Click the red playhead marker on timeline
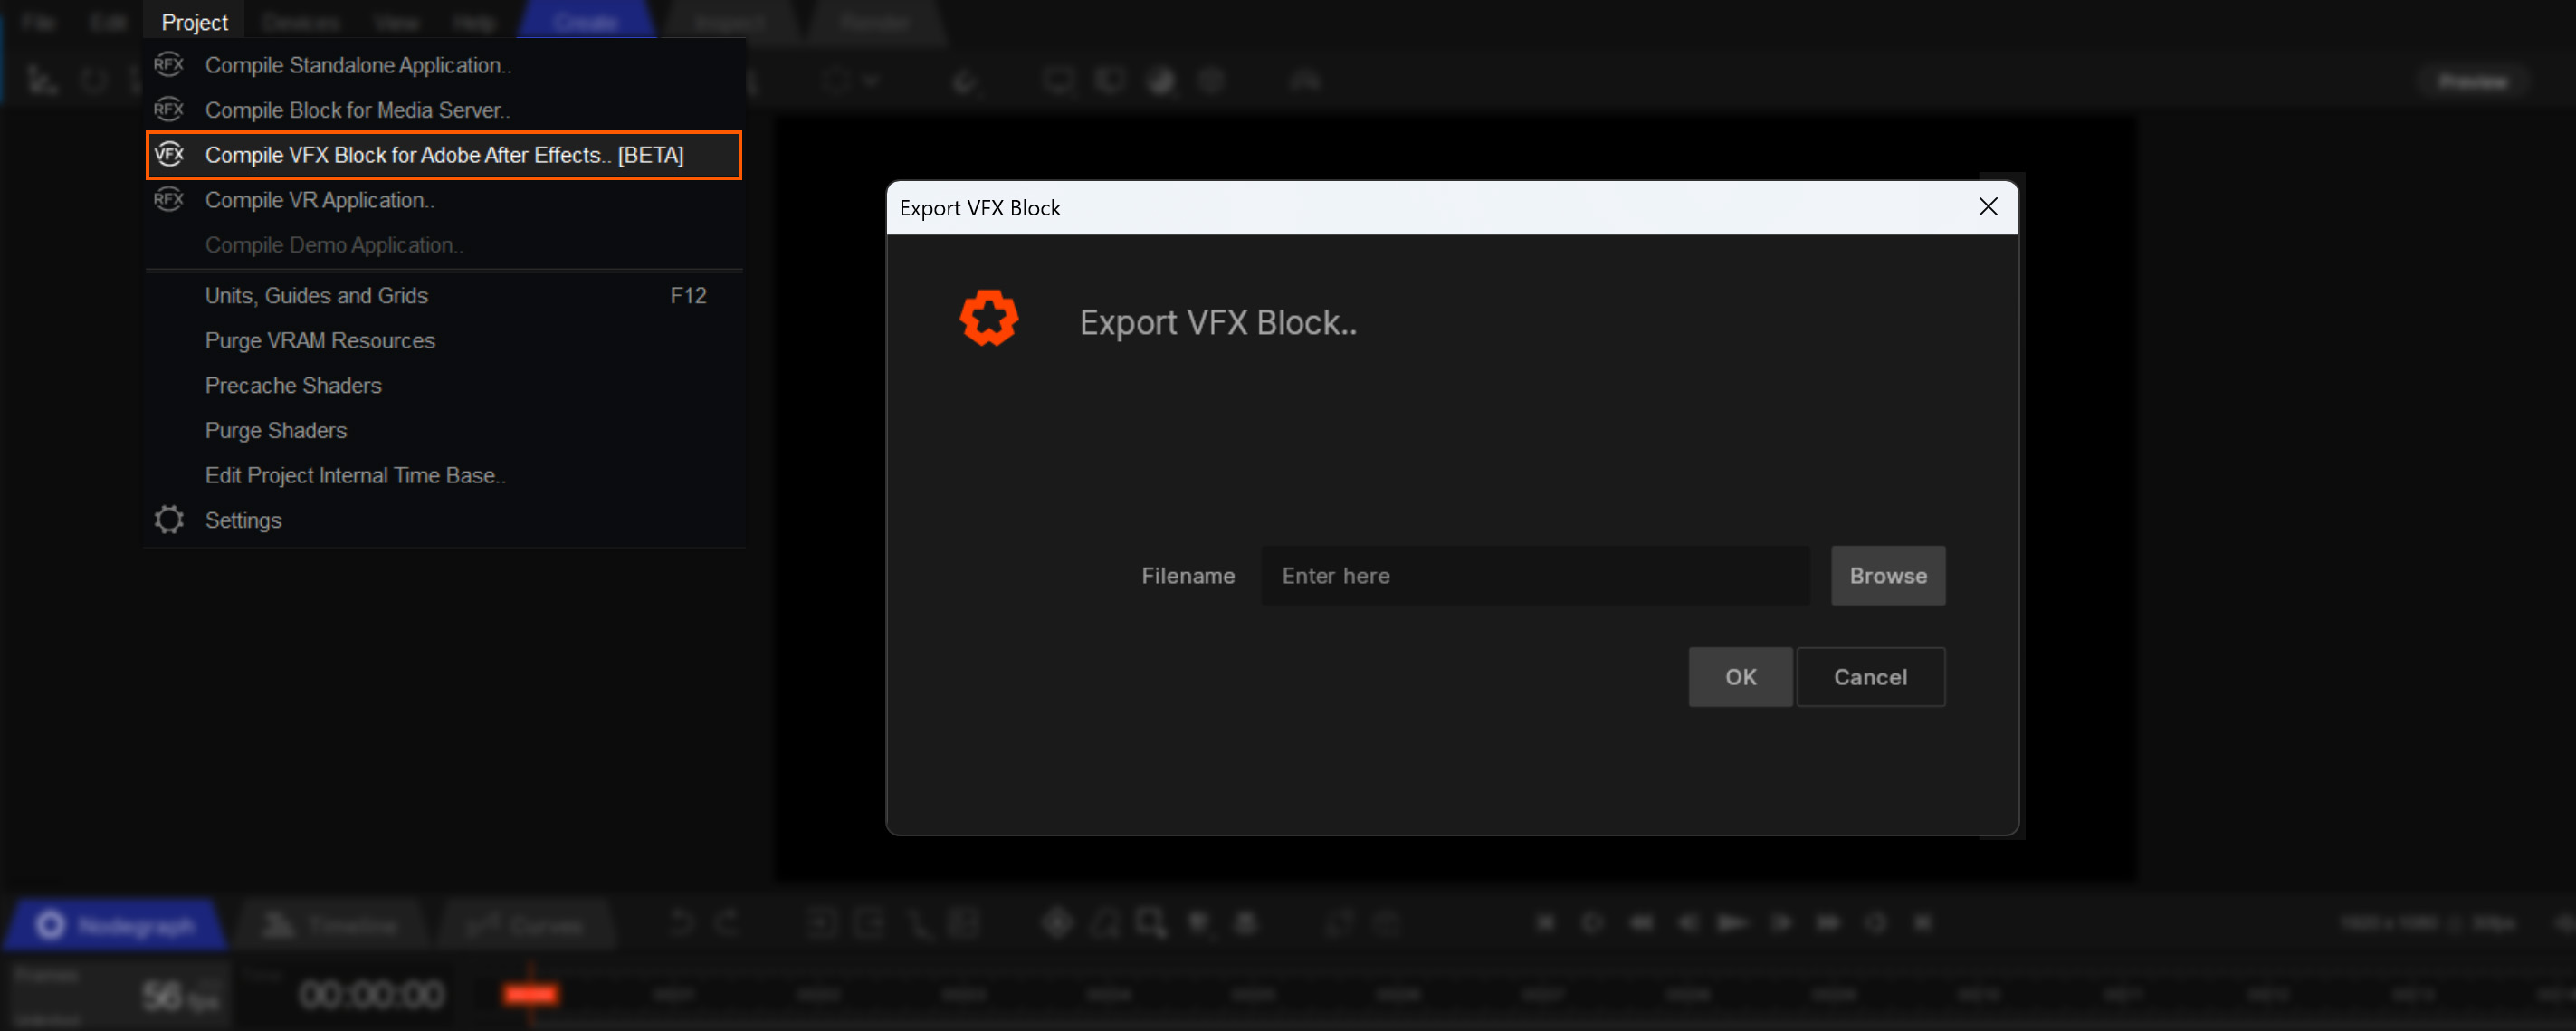This screenshot has height=1031, width=2576. pyautogui.click(x=530, y=993)
